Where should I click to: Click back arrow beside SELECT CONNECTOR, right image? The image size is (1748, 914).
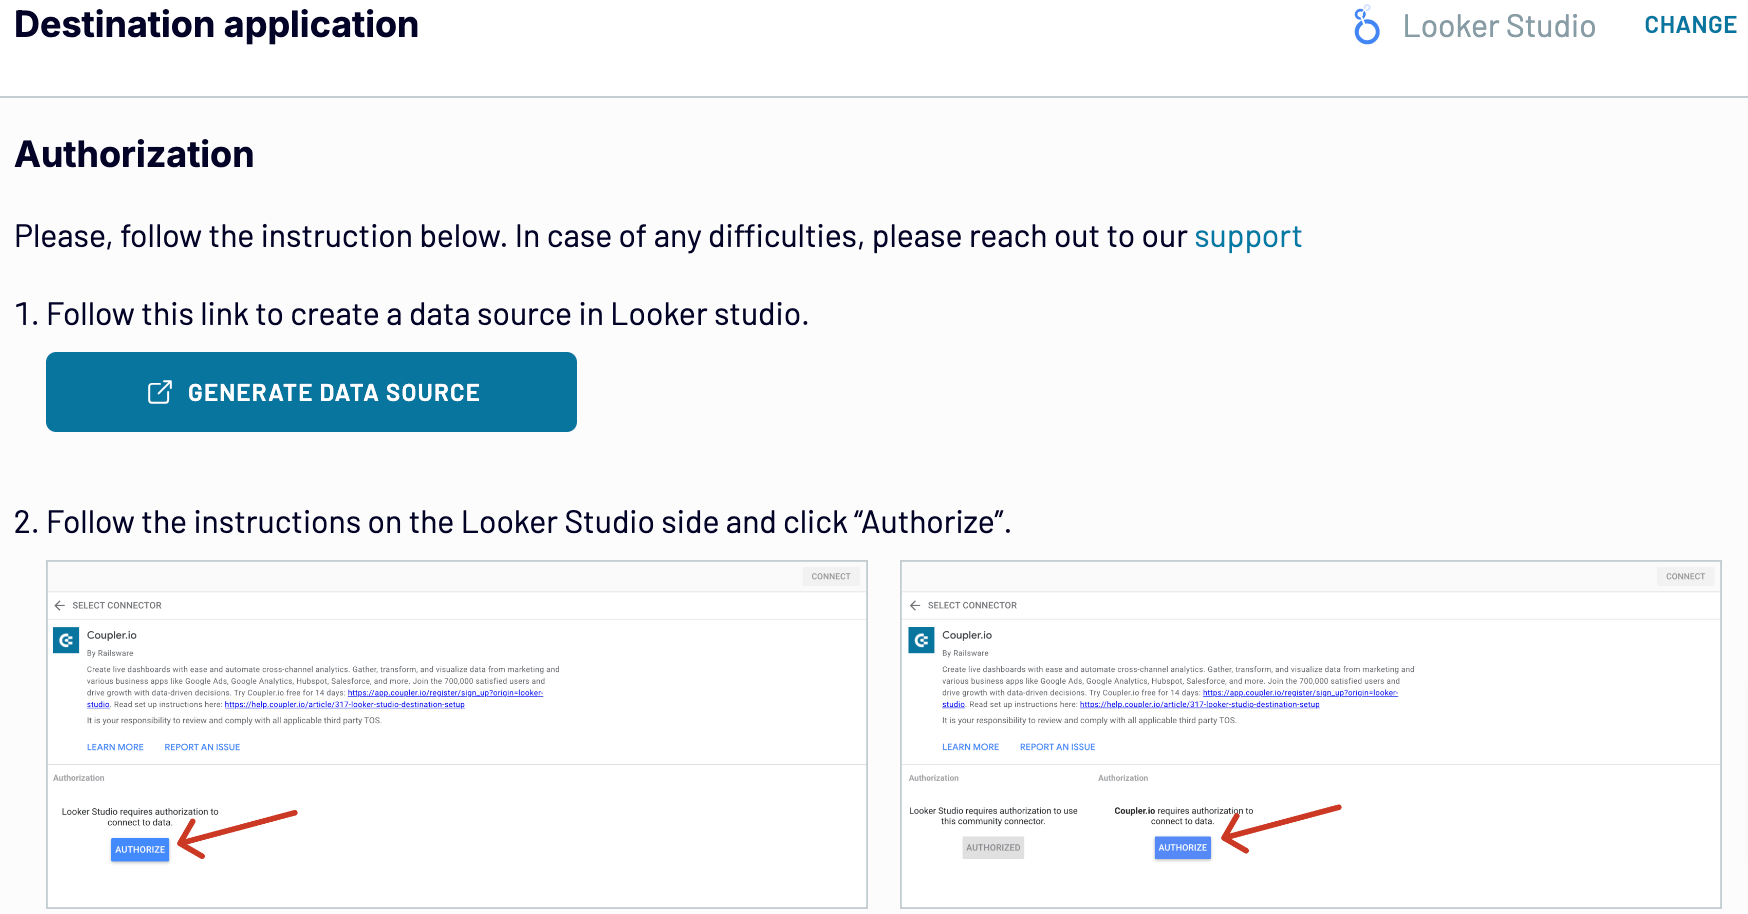click(x=915, y=605)
